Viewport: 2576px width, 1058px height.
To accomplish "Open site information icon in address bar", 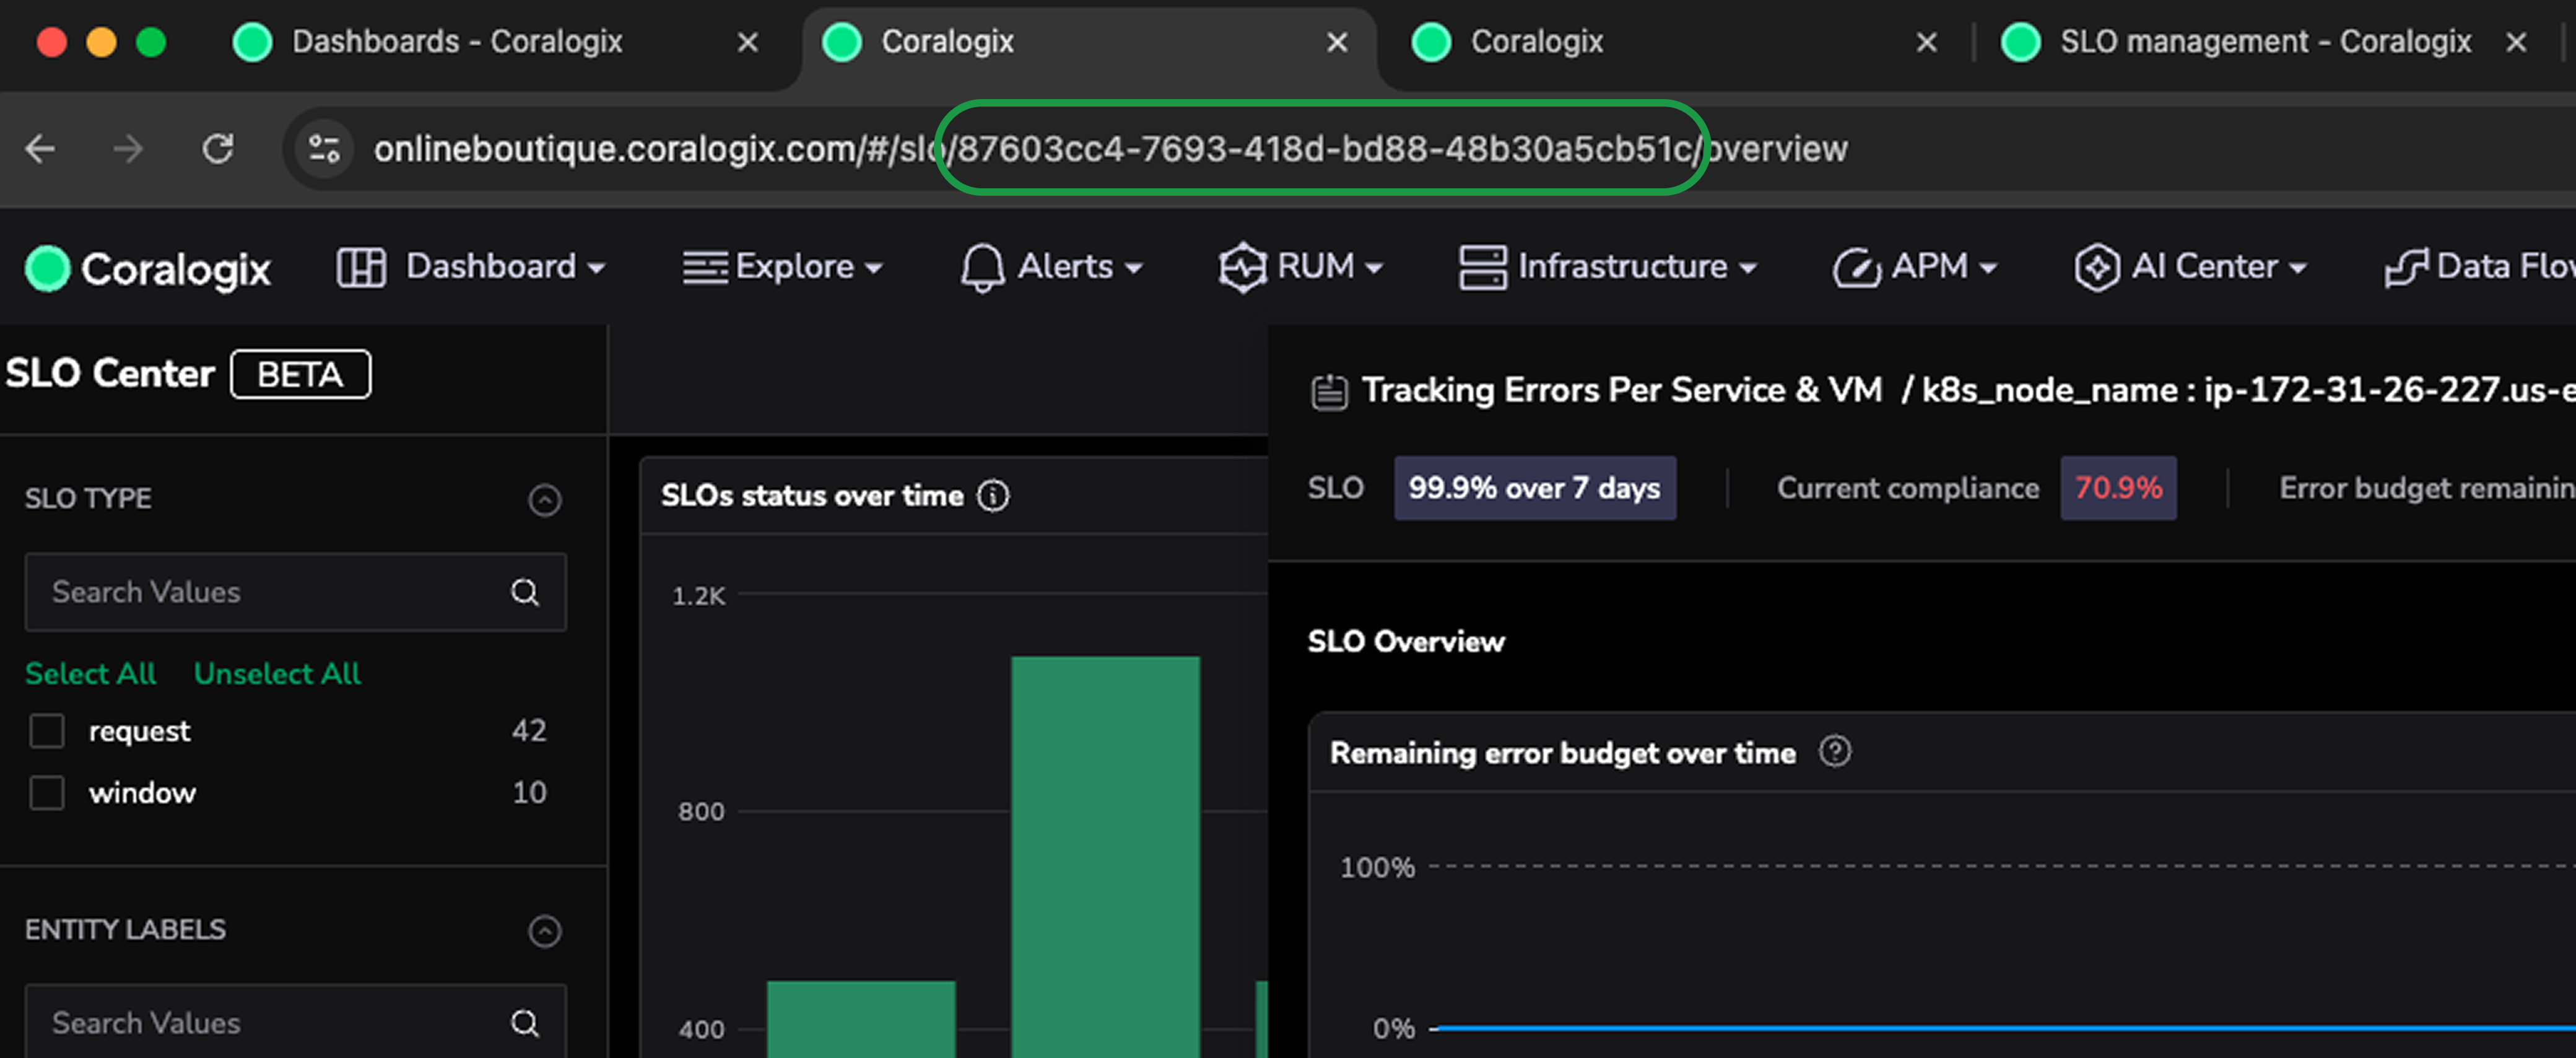I will [x=324, y=149].
